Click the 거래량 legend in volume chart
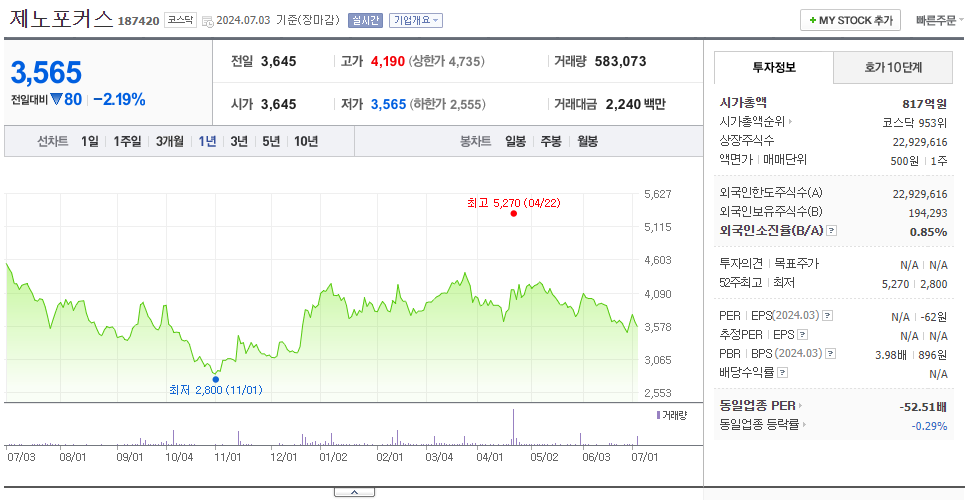 (671, 415)
